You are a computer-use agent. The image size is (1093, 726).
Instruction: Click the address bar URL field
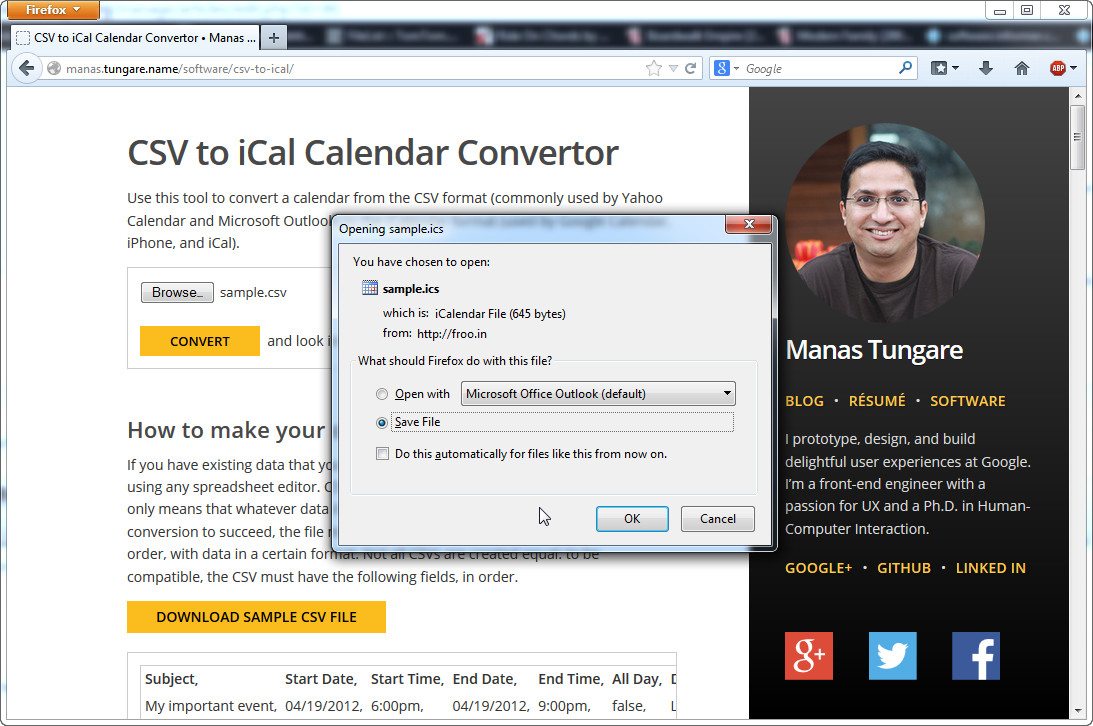click(x=349, y=68)
